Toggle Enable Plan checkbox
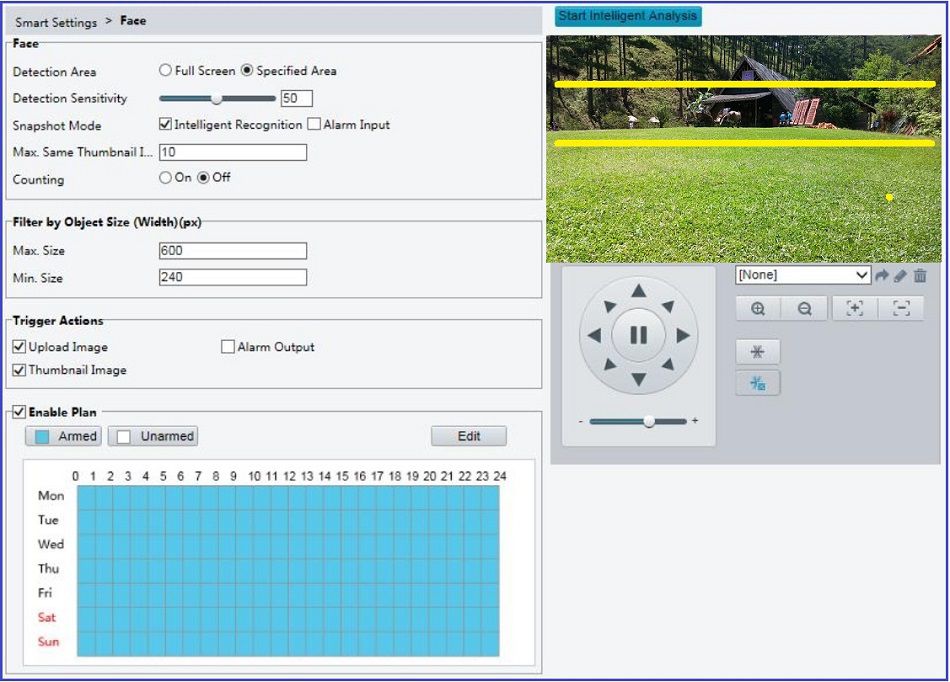 tap(19, 412)
